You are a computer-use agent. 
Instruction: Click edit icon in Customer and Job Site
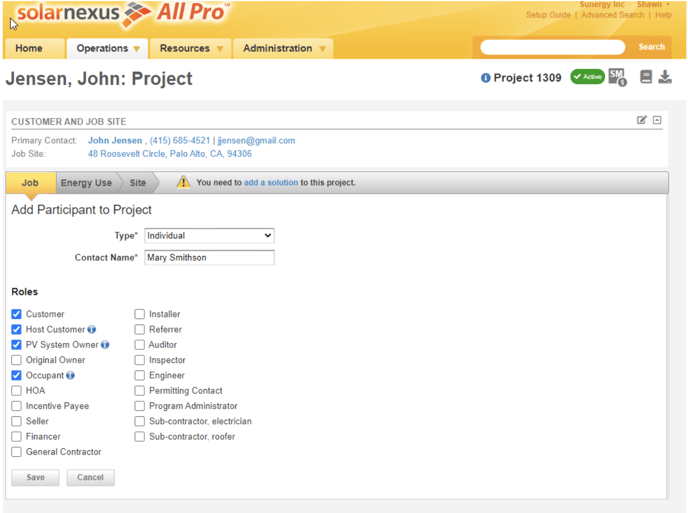coord(642,120)
